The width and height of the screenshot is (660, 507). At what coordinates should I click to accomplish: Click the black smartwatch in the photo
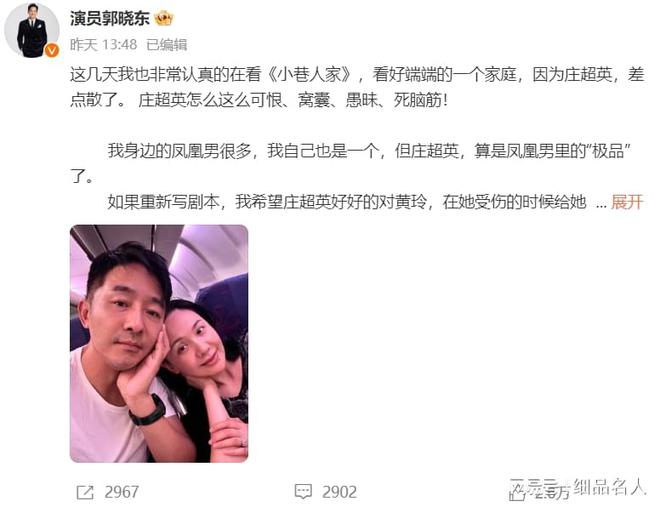(149, 412)
